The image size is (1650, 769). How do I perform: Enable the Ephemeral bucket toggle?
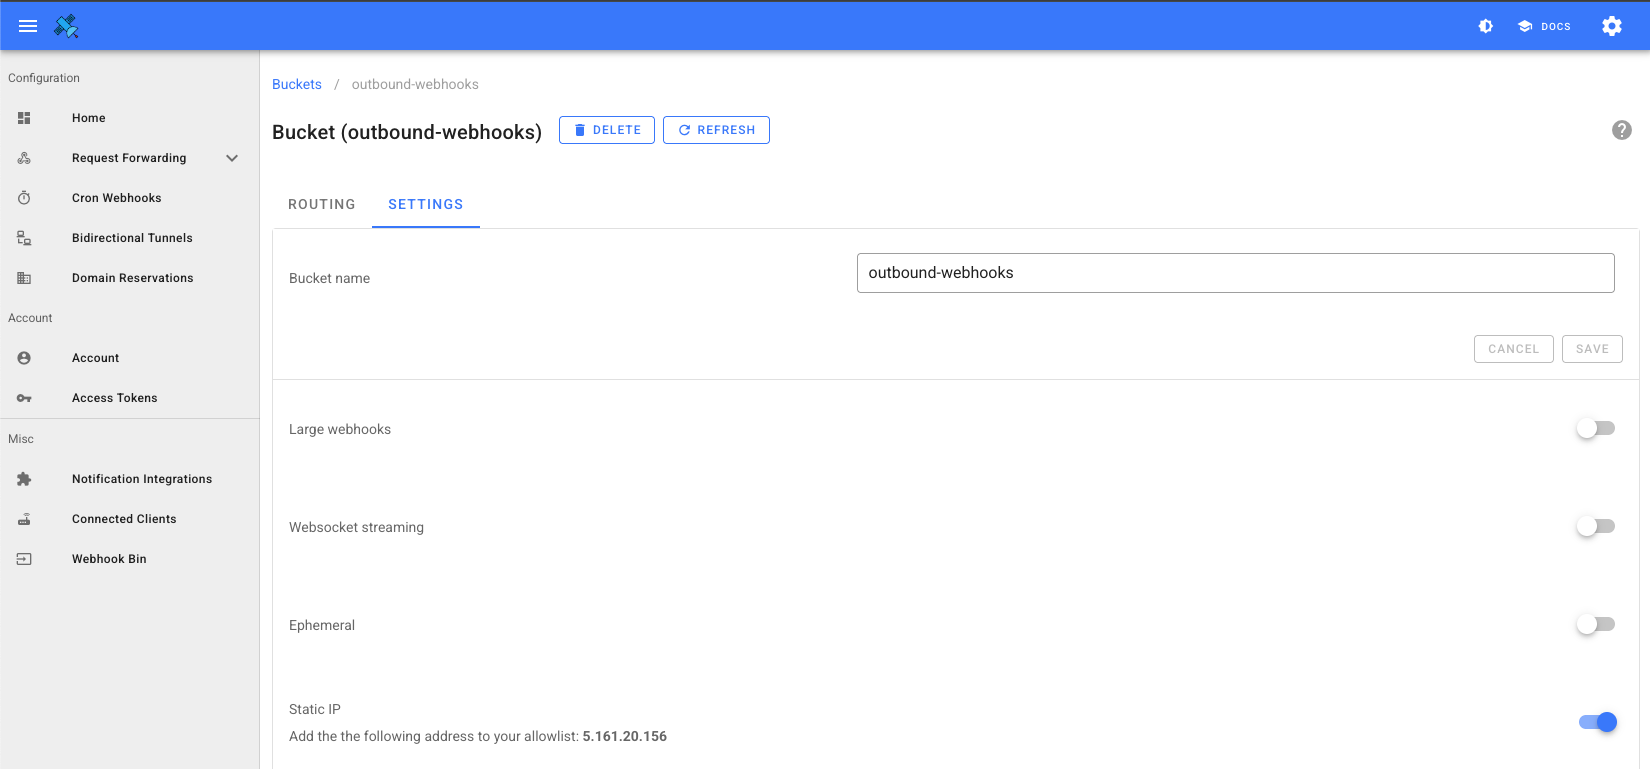click(x=1595, y=624)
